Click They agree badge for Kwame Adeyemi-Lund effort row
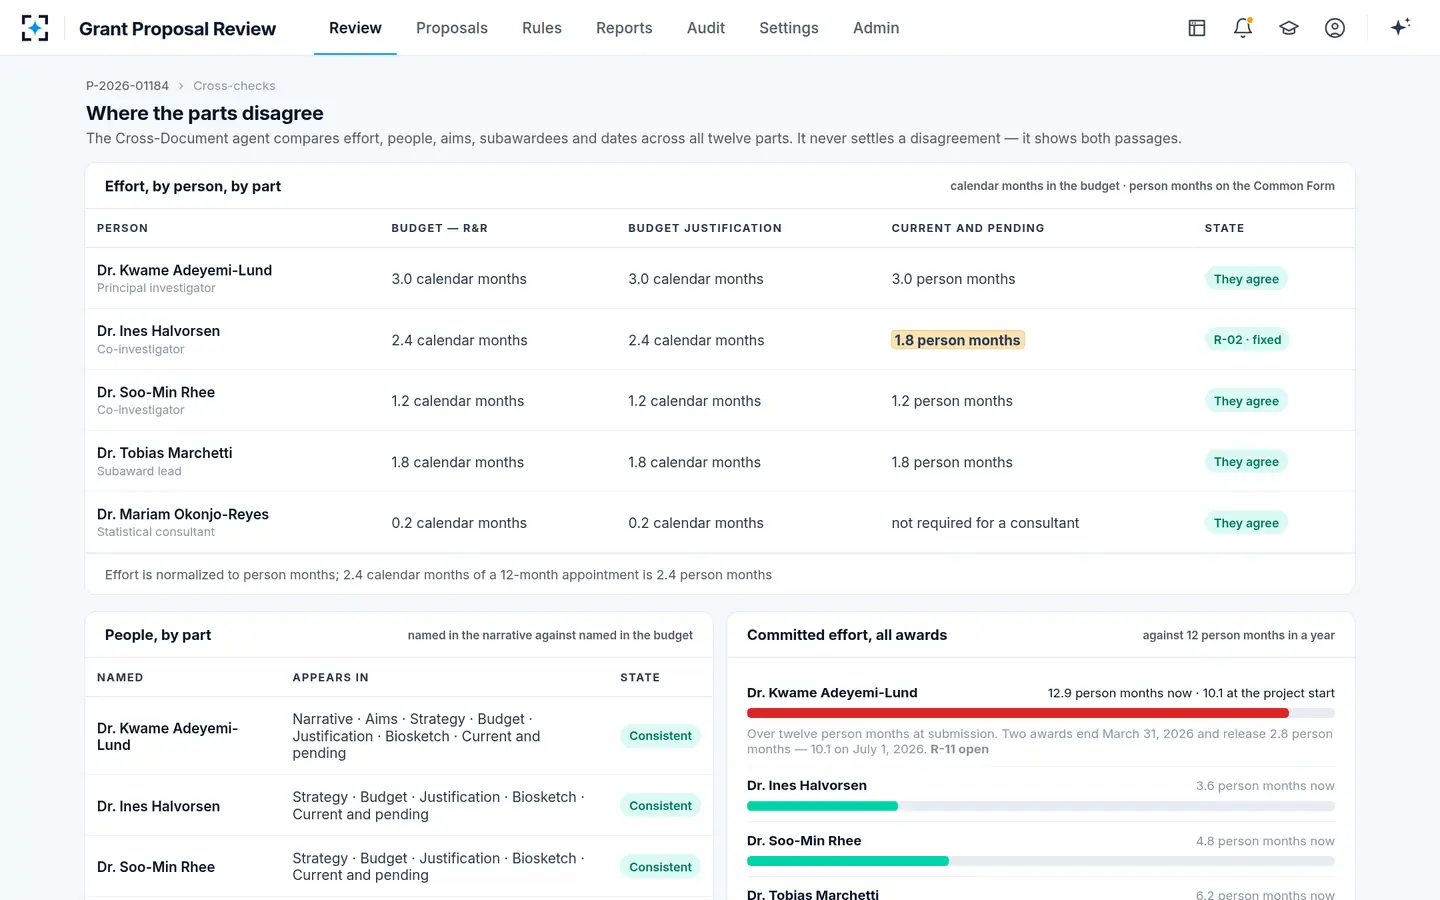Image resolution: width=1440 pixels, height=900 pixels. coord(1246,279)
